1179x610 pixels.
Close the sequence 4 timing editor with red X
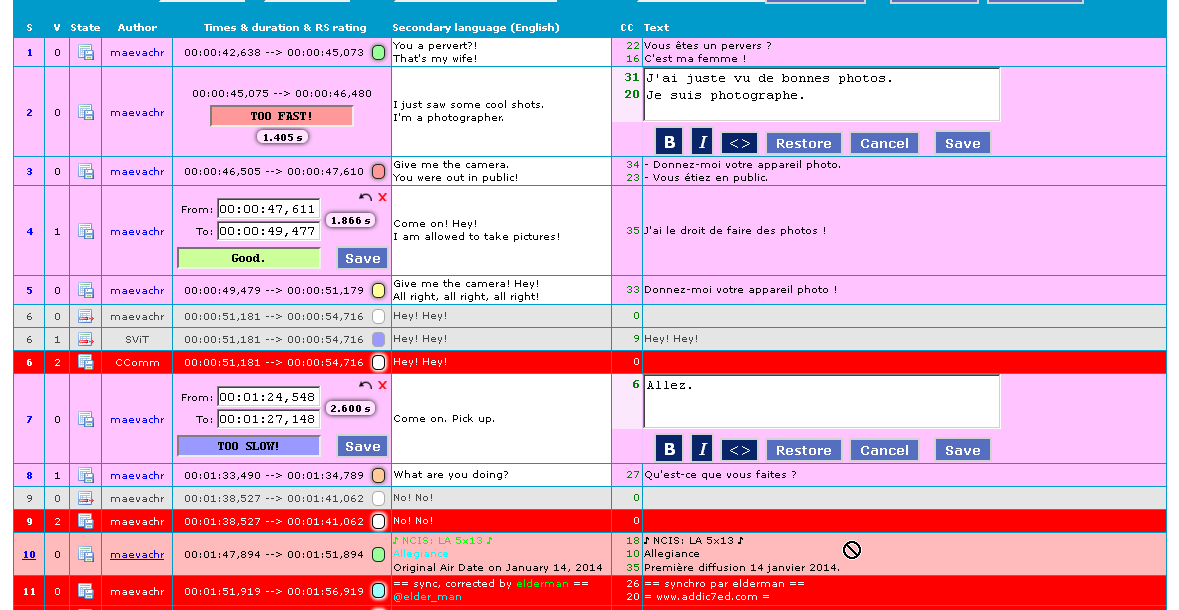pyautogui.click(x=382, y=197)
